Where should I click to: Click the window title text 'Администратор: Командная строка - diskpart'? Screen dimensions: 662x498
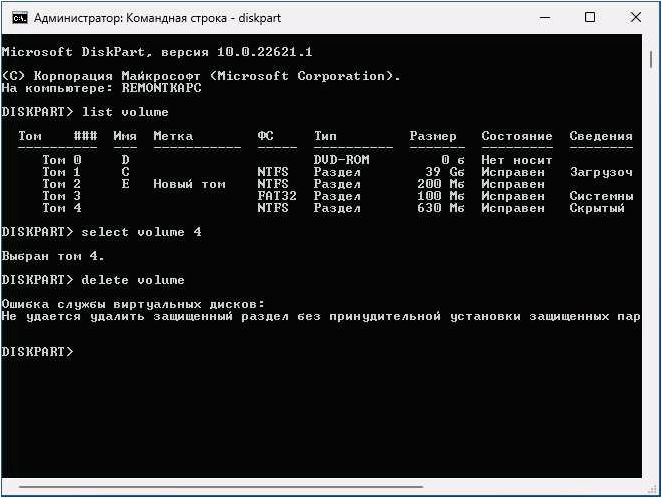pos(157,18)
